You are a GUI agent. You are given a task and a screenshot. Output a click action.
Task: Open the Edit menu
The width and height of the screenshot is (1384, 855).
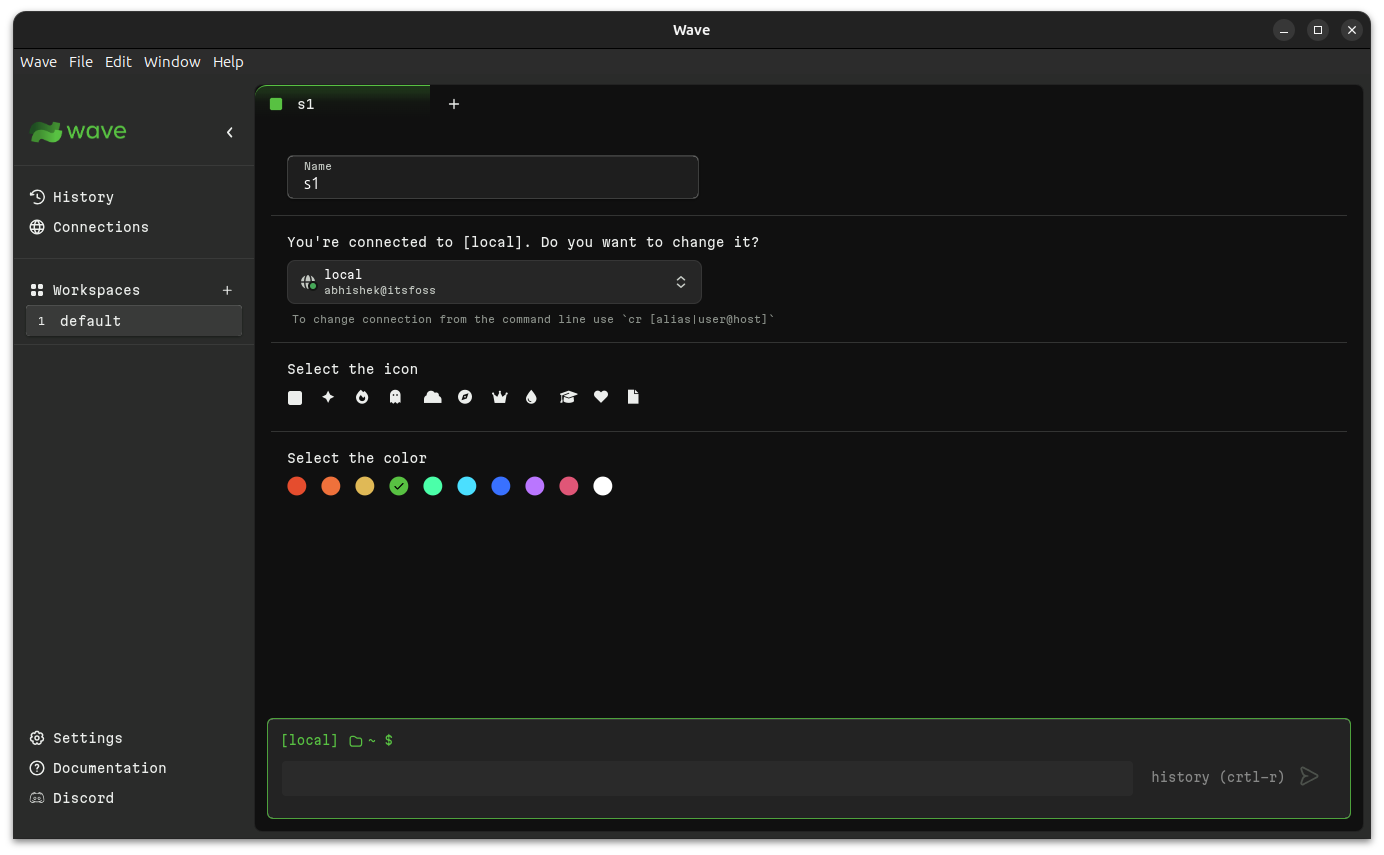tap(118, 62)
